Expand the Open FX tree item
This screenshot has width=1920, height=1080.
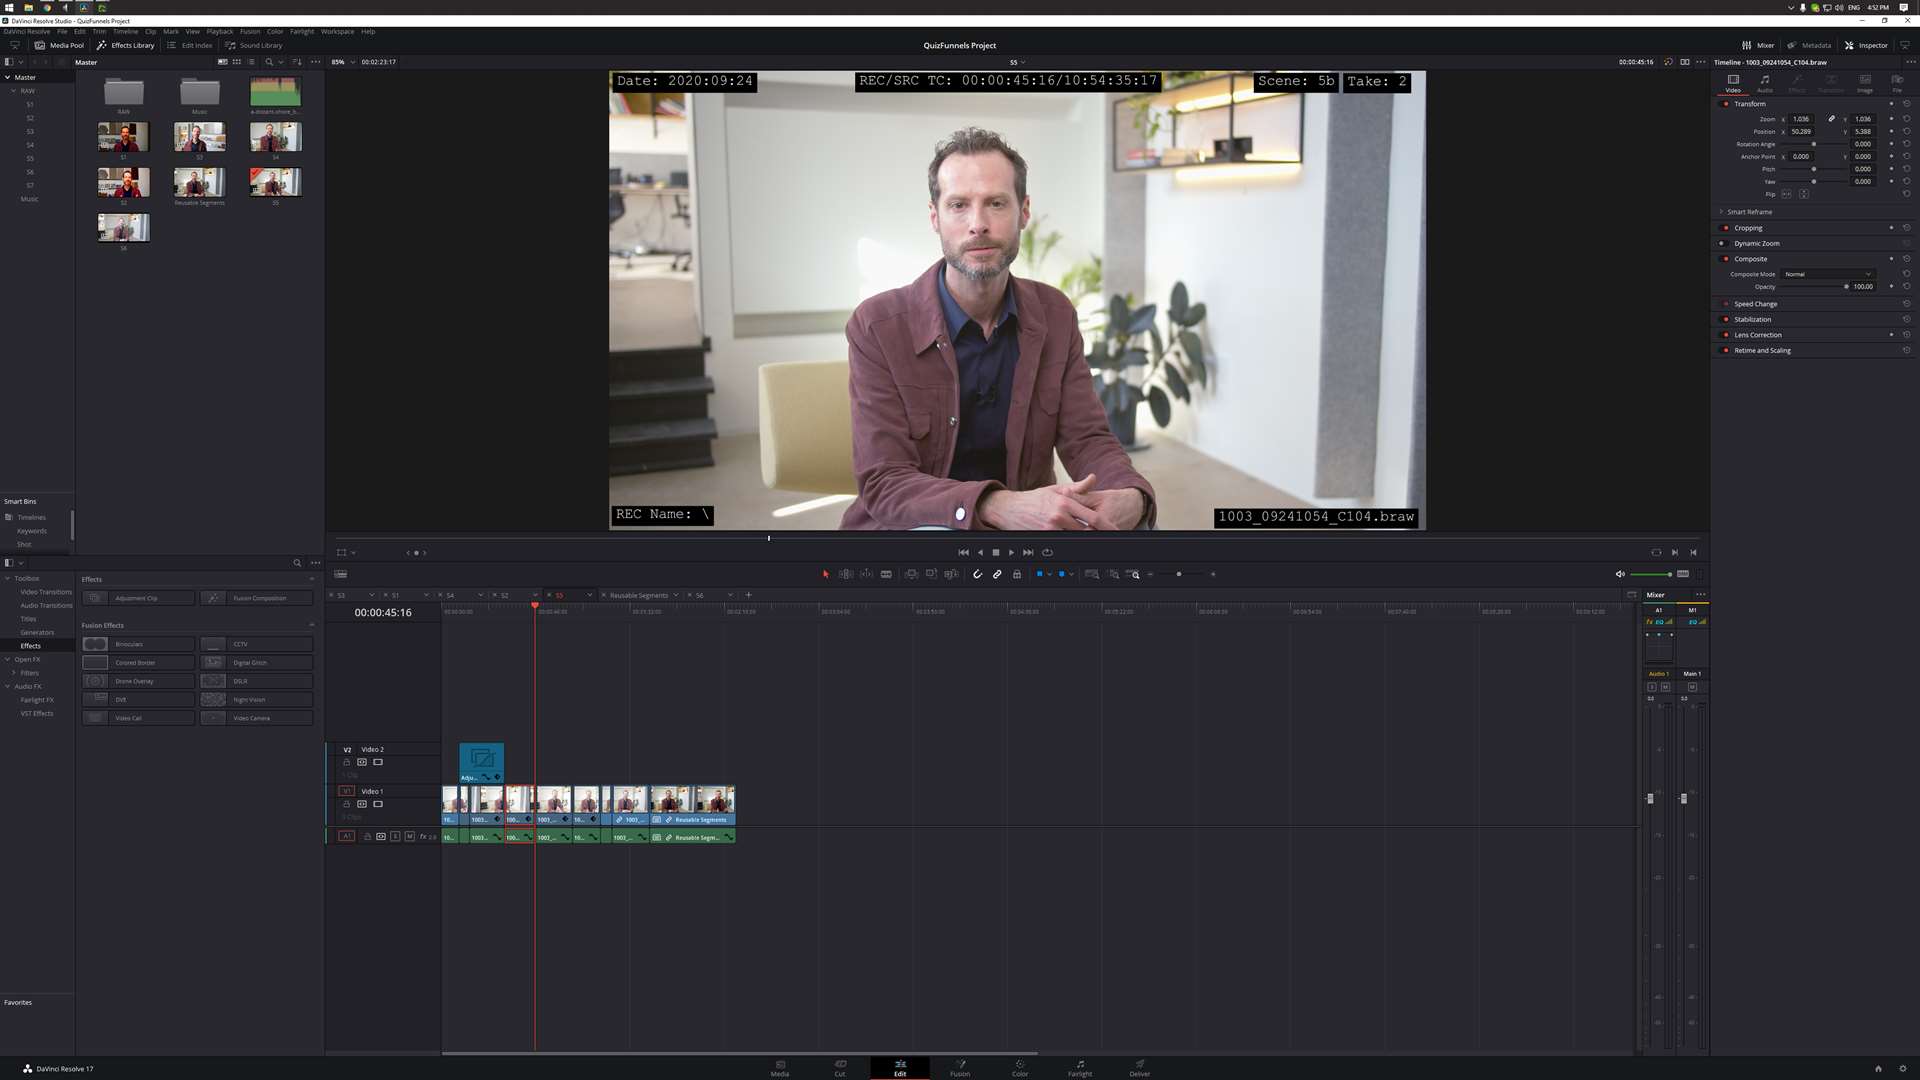pyautogui.click(x=8, y=659)
